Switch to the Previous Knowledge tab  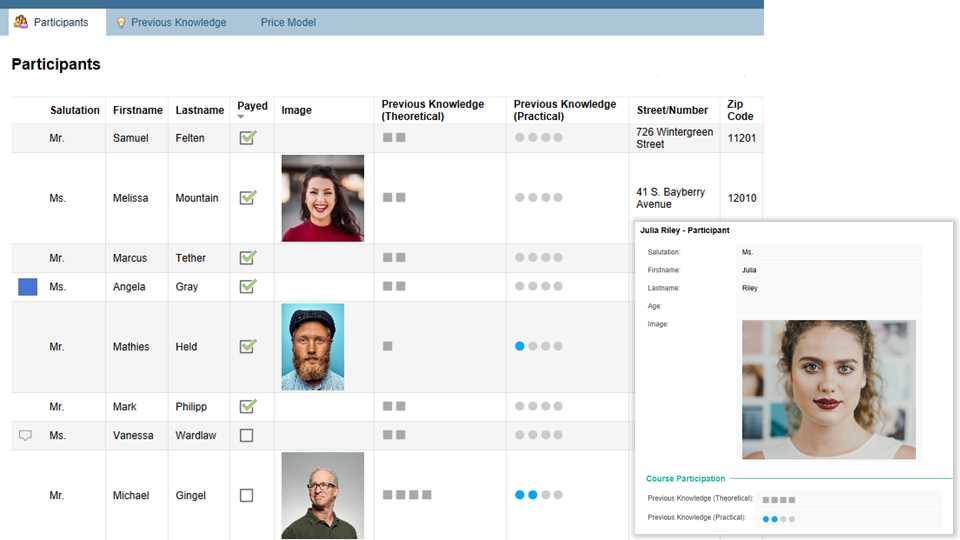[x=178, y=22]
